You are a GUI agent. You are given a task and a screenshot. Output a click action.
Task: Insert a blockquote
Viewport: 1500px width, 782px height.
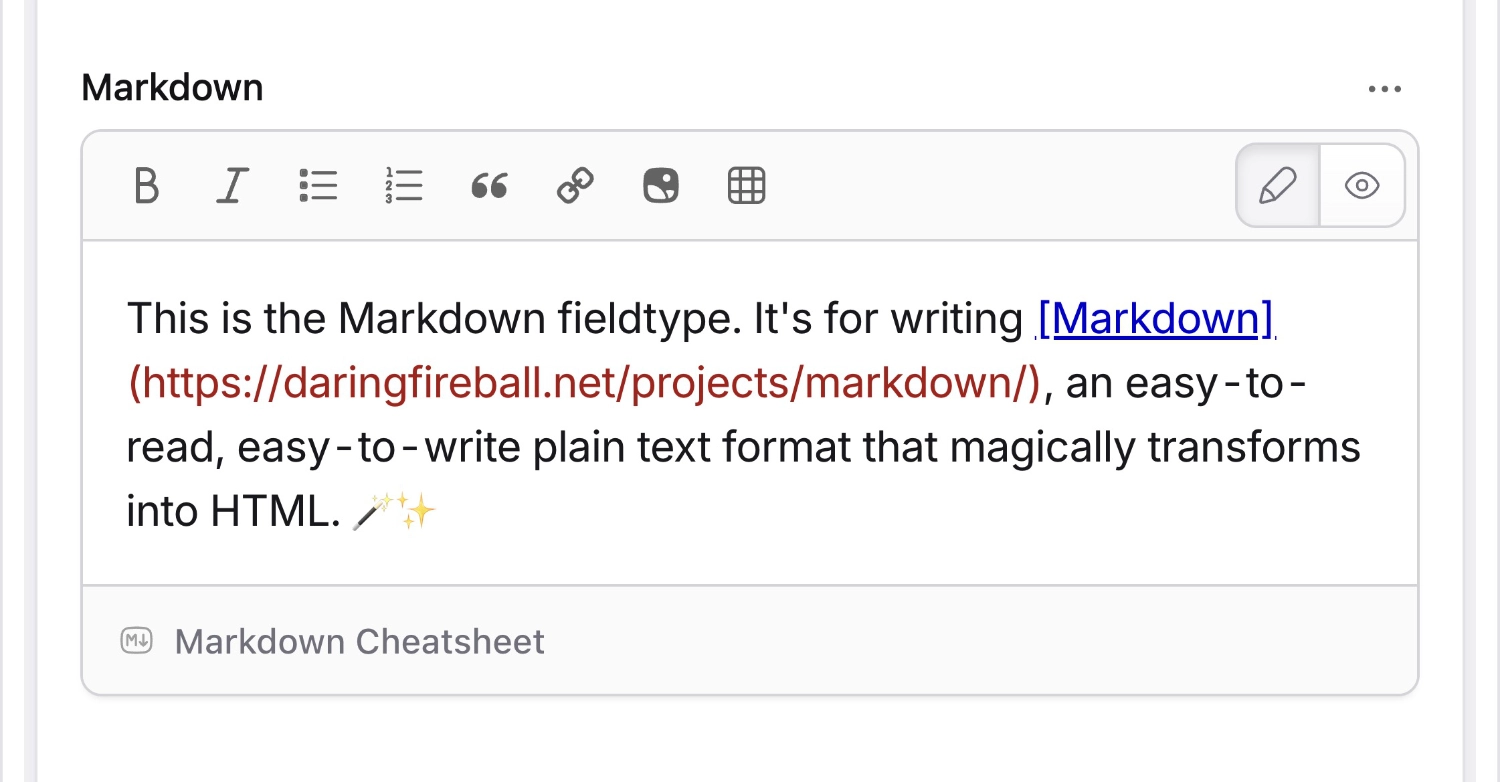tap(490, 185)
